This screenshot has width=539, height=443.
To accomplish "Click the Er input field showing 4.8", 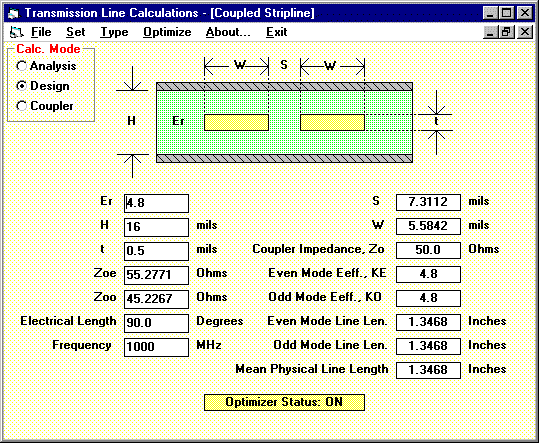I will [x=156, y=203].
